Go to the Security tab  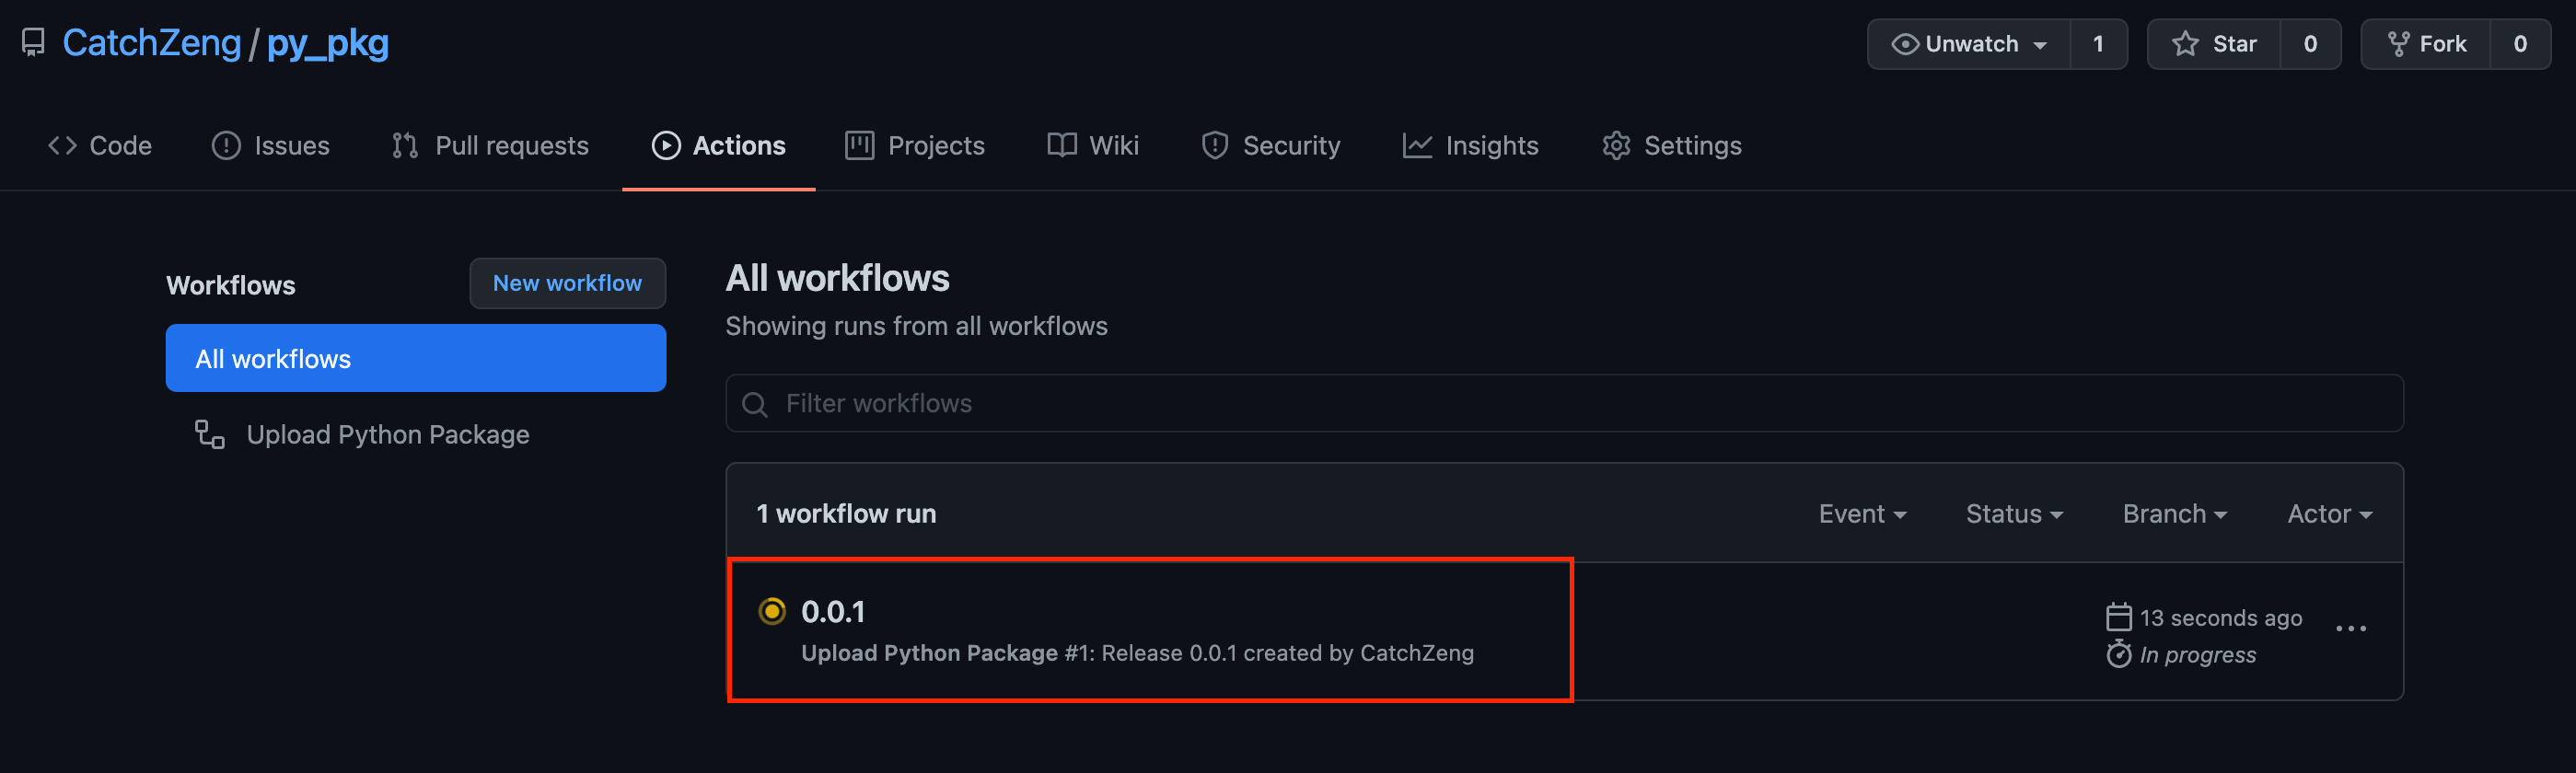pyautogui.click(x=1270, y=146)
